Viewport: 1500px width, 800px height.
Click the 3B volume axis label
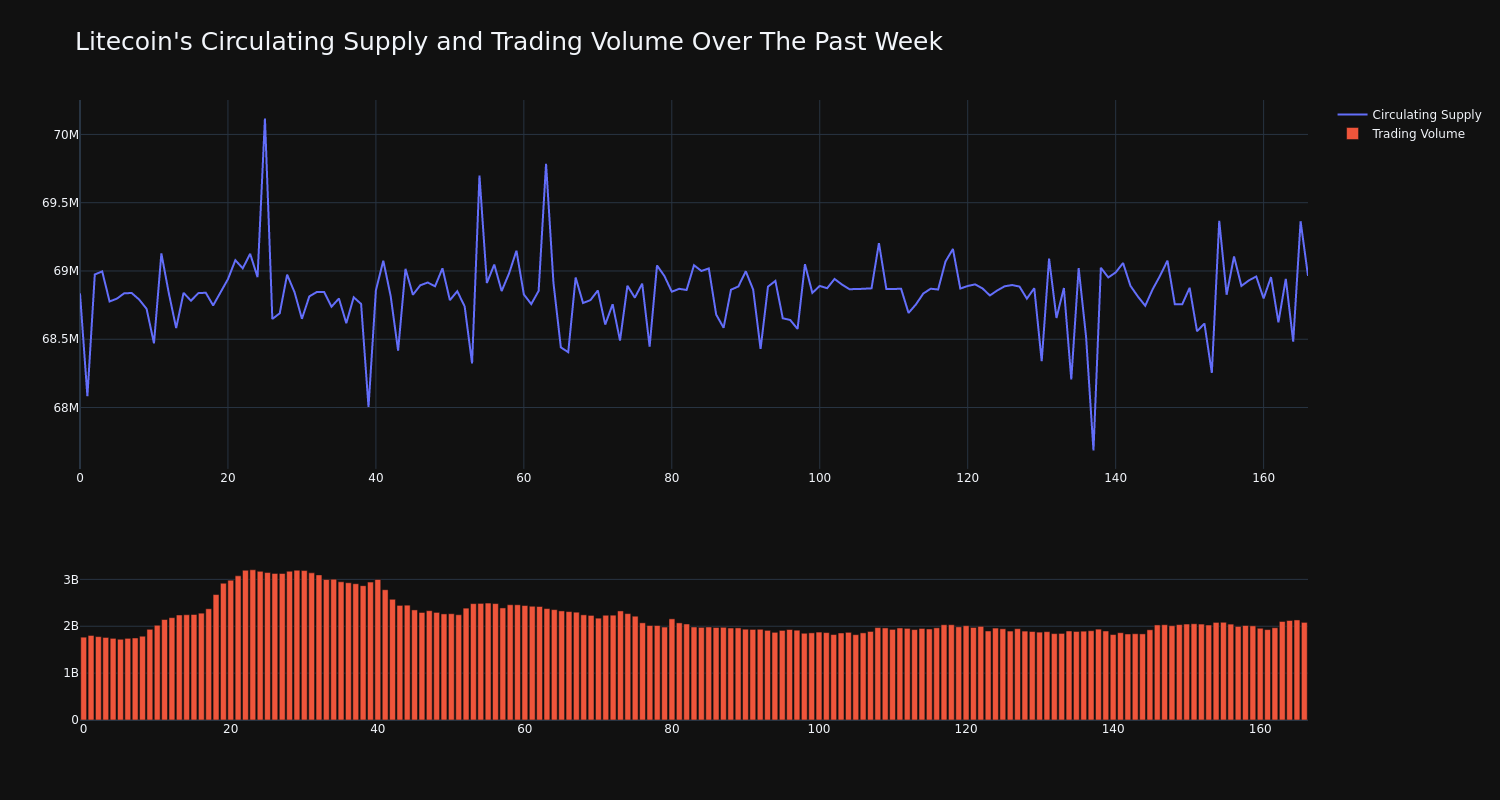pyautogui.click(x=71, y=580)
